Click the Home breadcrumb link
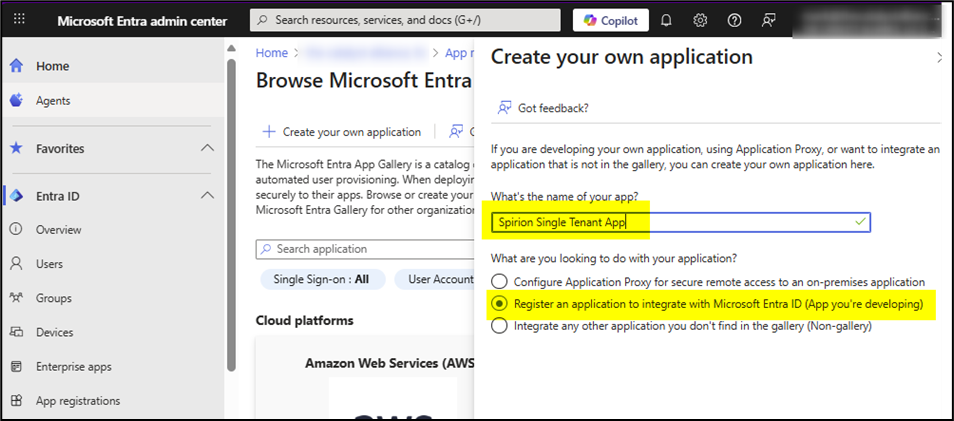This screenshot has height=421, width=954. (272, 53)
